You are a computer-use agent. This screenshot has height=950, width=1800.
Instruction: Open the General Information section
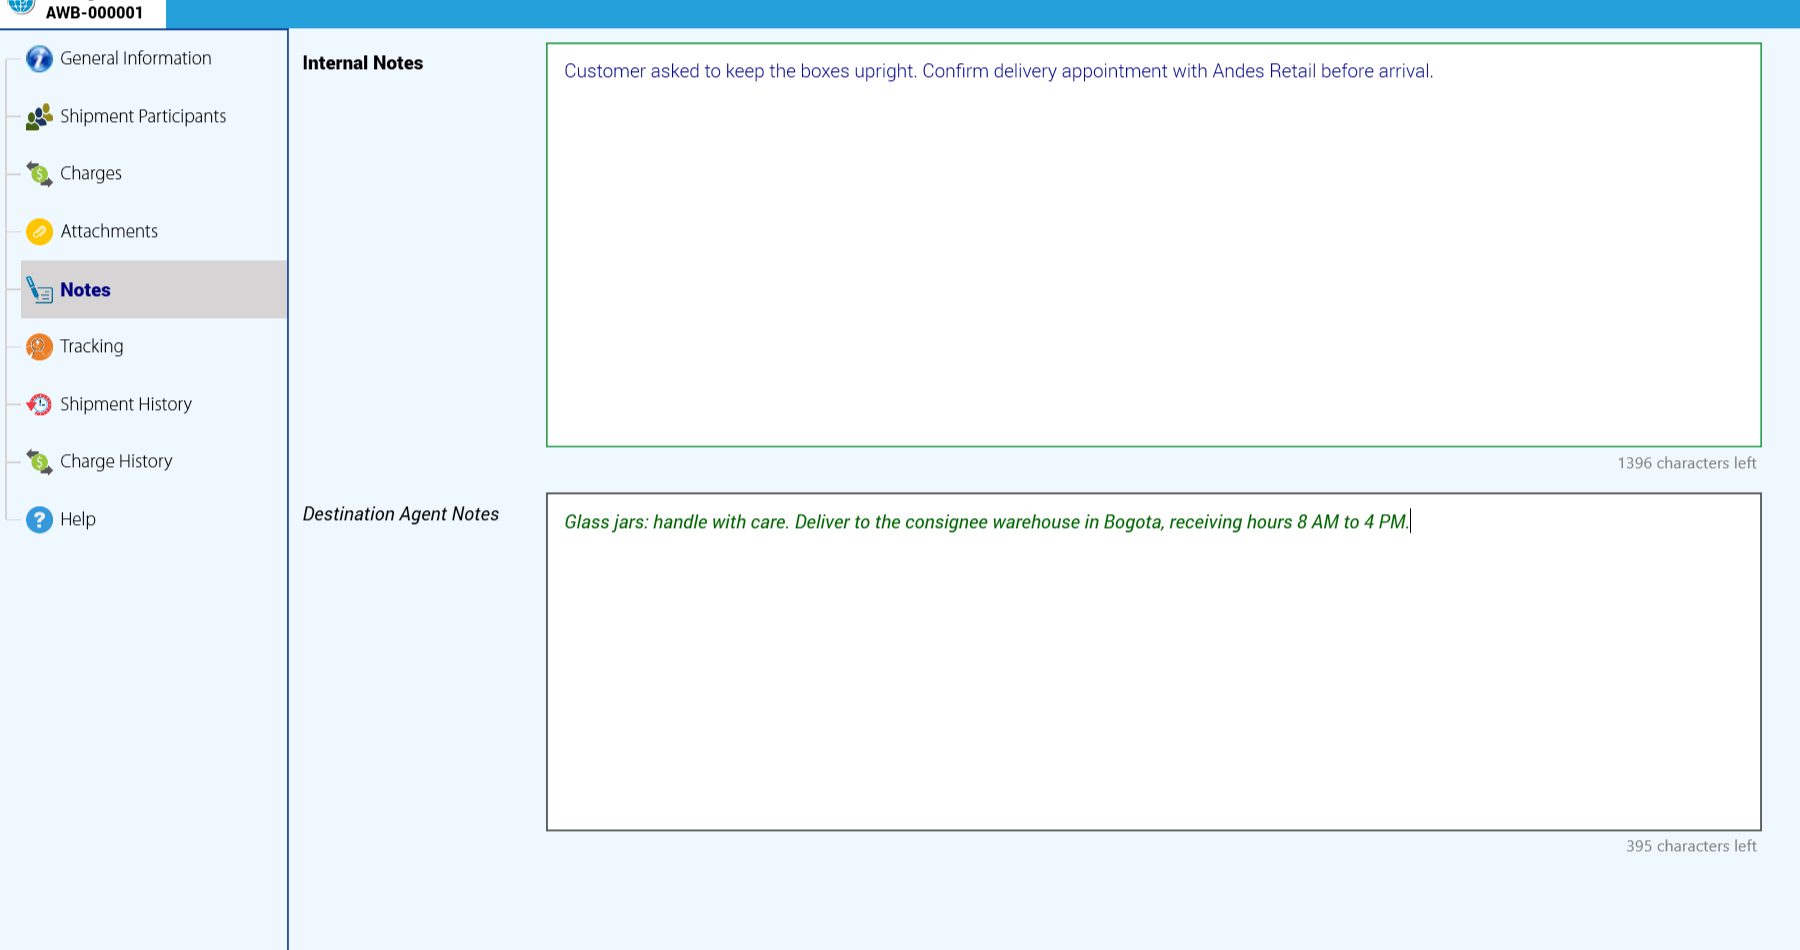[x=136, y=58]
